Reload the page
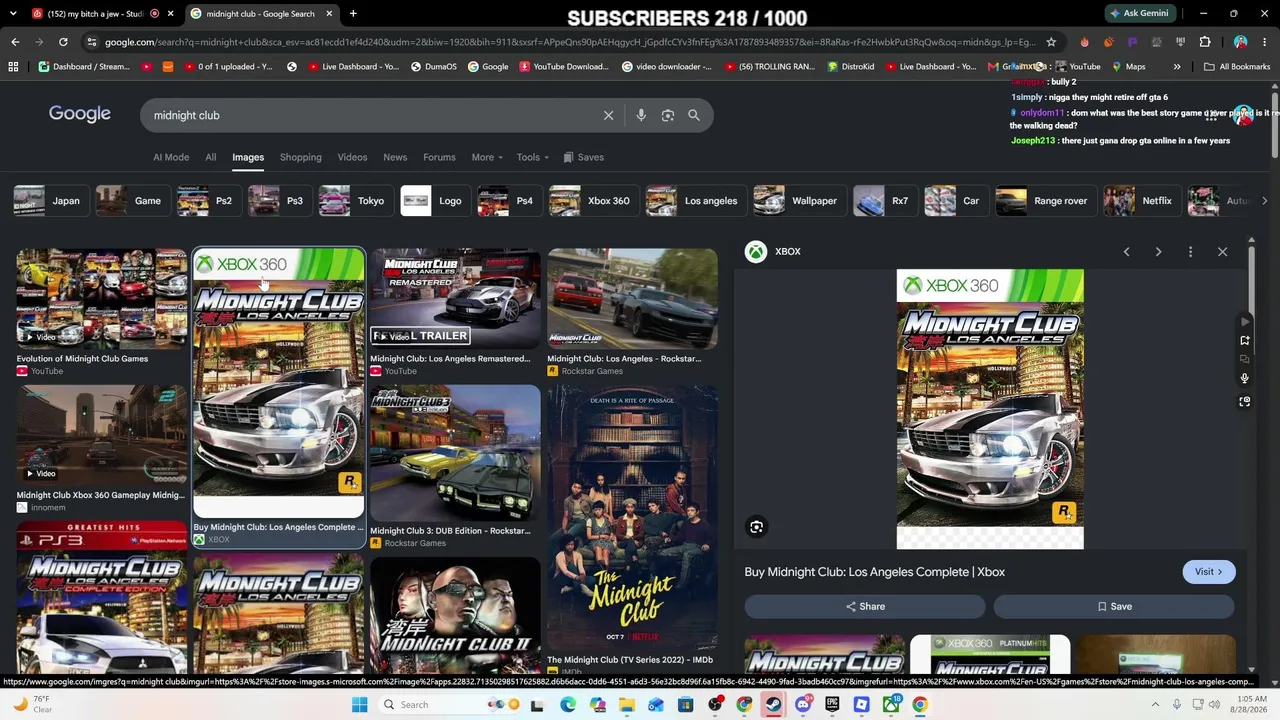This screenshot has height=720, width=1280. [63, 42]
